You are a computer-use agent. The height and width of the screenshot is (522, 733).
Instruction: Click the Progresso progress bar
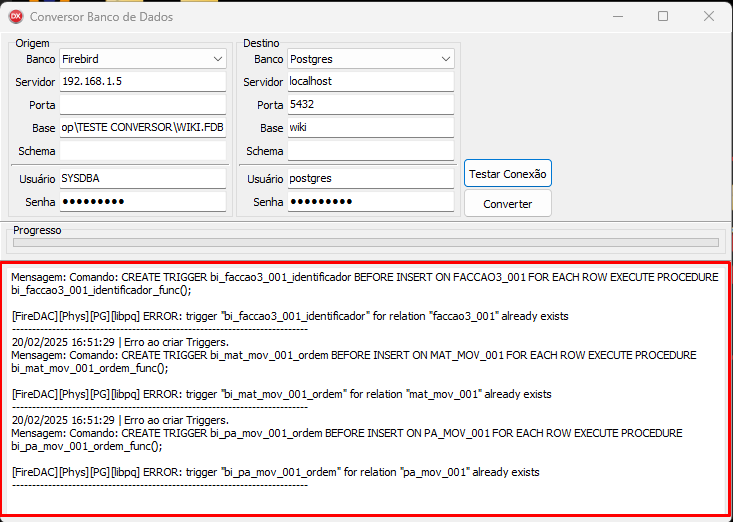[x=365, y=242]
